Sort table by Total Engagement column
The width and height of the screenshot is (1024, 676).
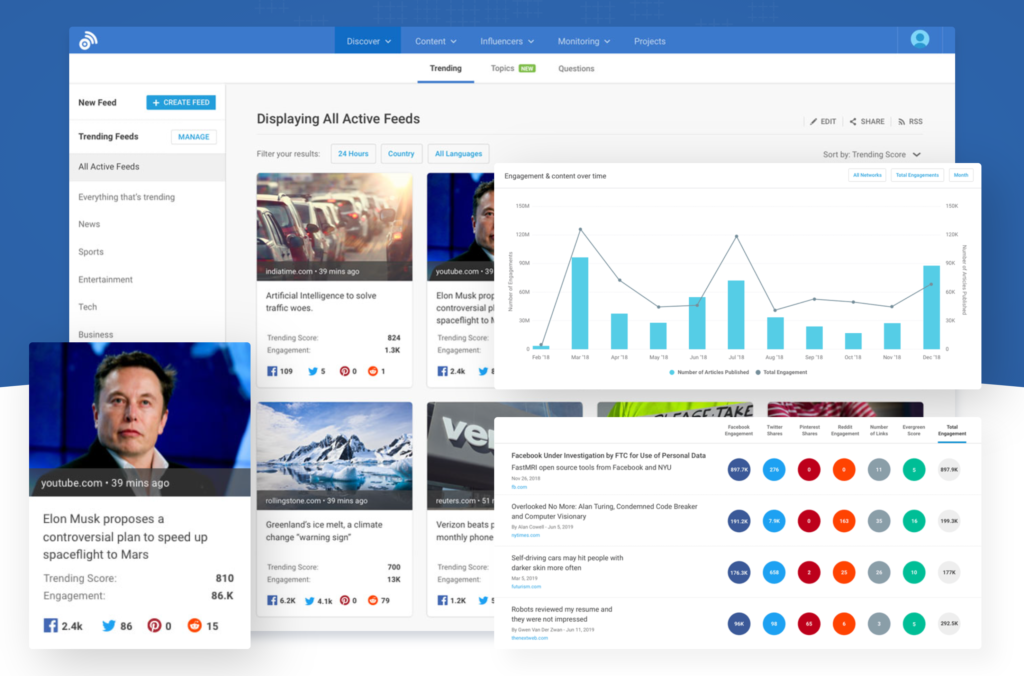pos(952,430)
